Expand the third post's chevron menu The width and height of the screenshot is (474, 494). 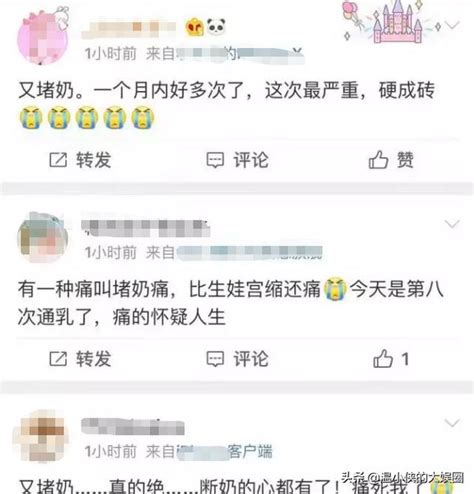coord(452,423)
